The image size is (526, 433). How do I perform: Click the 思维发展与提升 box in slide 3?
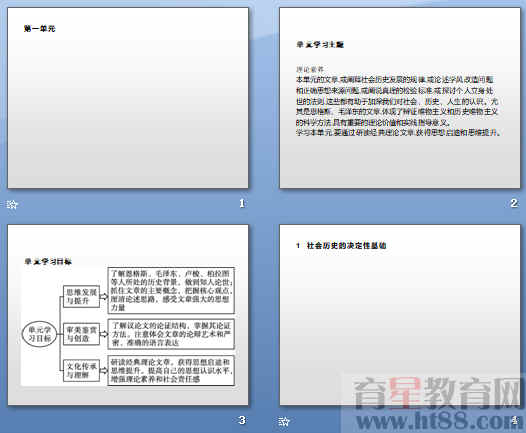[82, 296]
